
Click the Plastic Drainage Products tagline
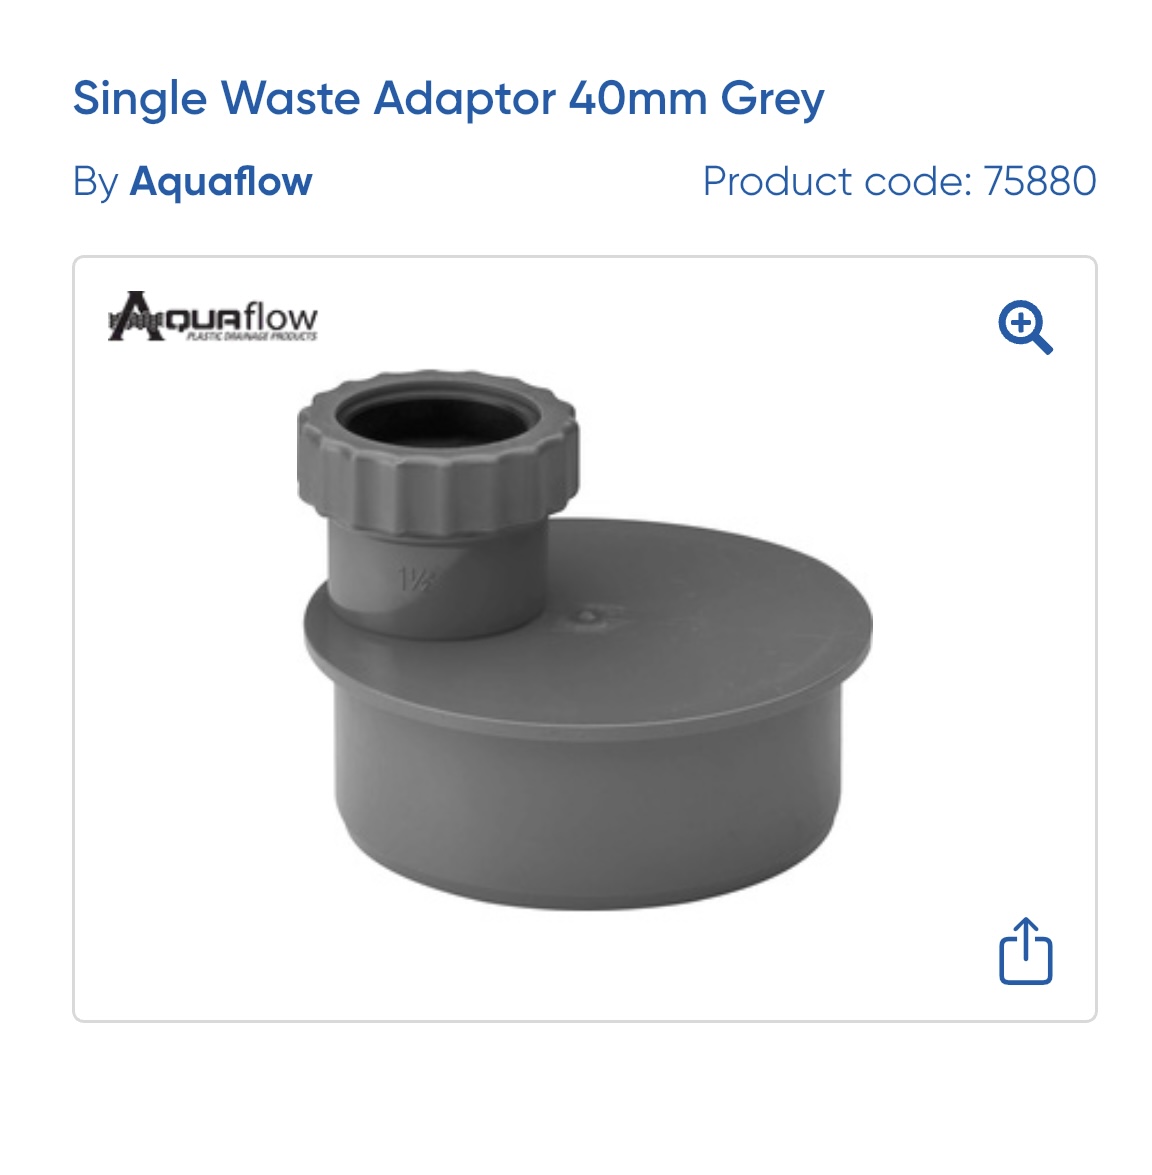252,336
